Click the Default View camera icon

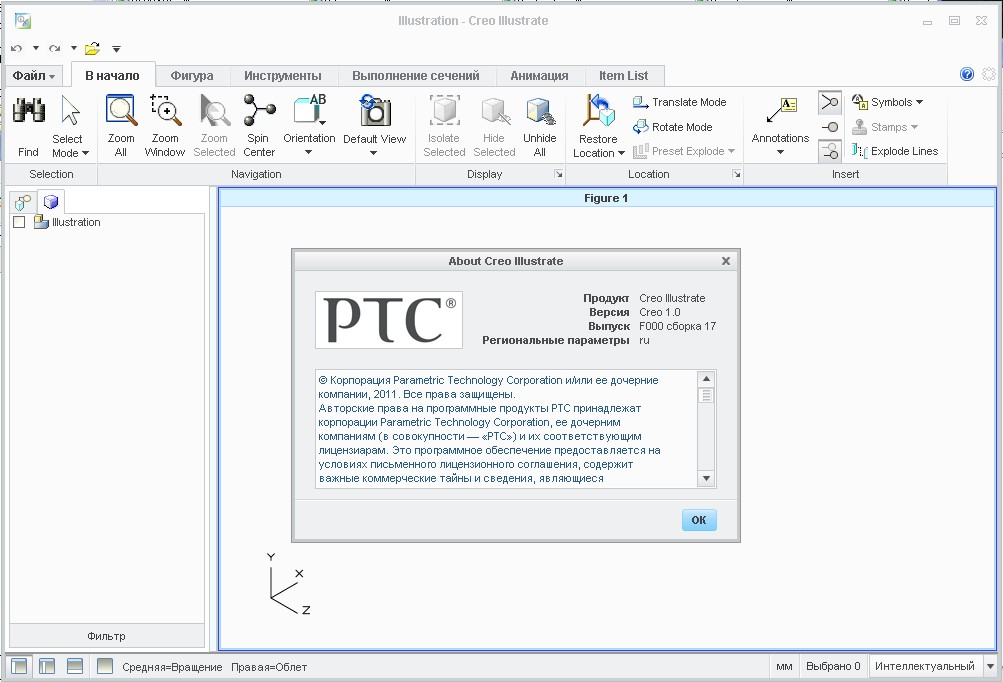click(375, 110)
